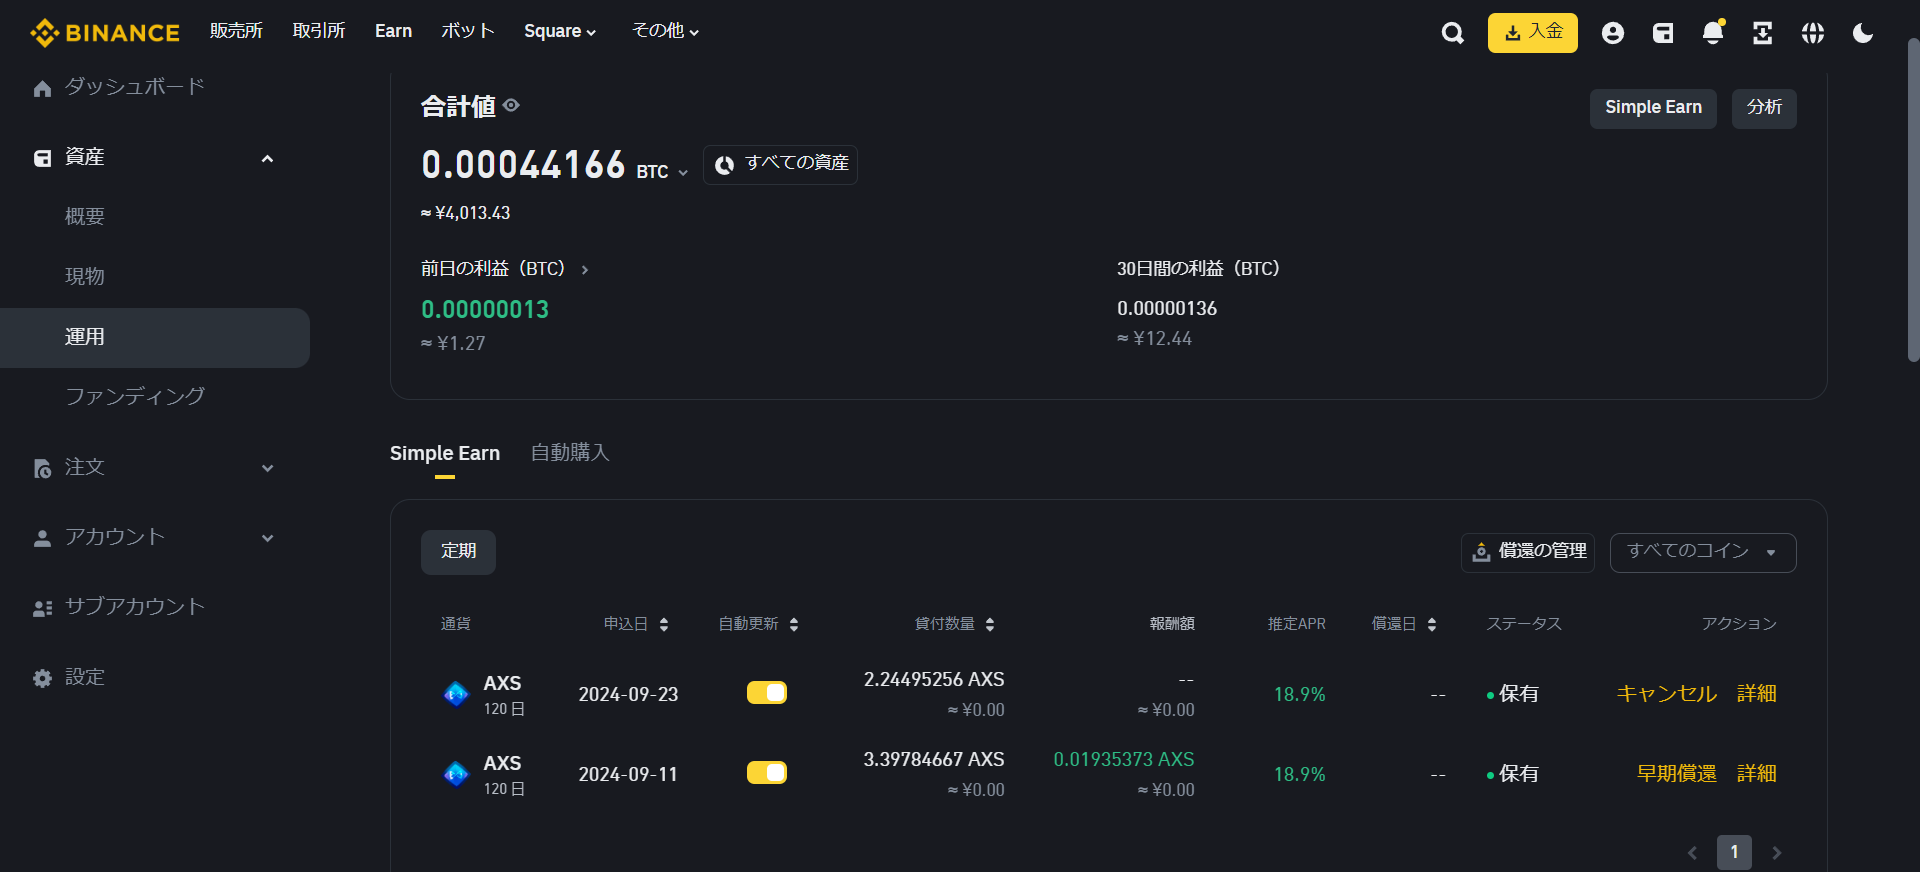Expand the アカウント sidebar section
Viewport: 1920px width, 872px height.
(267, 538)
